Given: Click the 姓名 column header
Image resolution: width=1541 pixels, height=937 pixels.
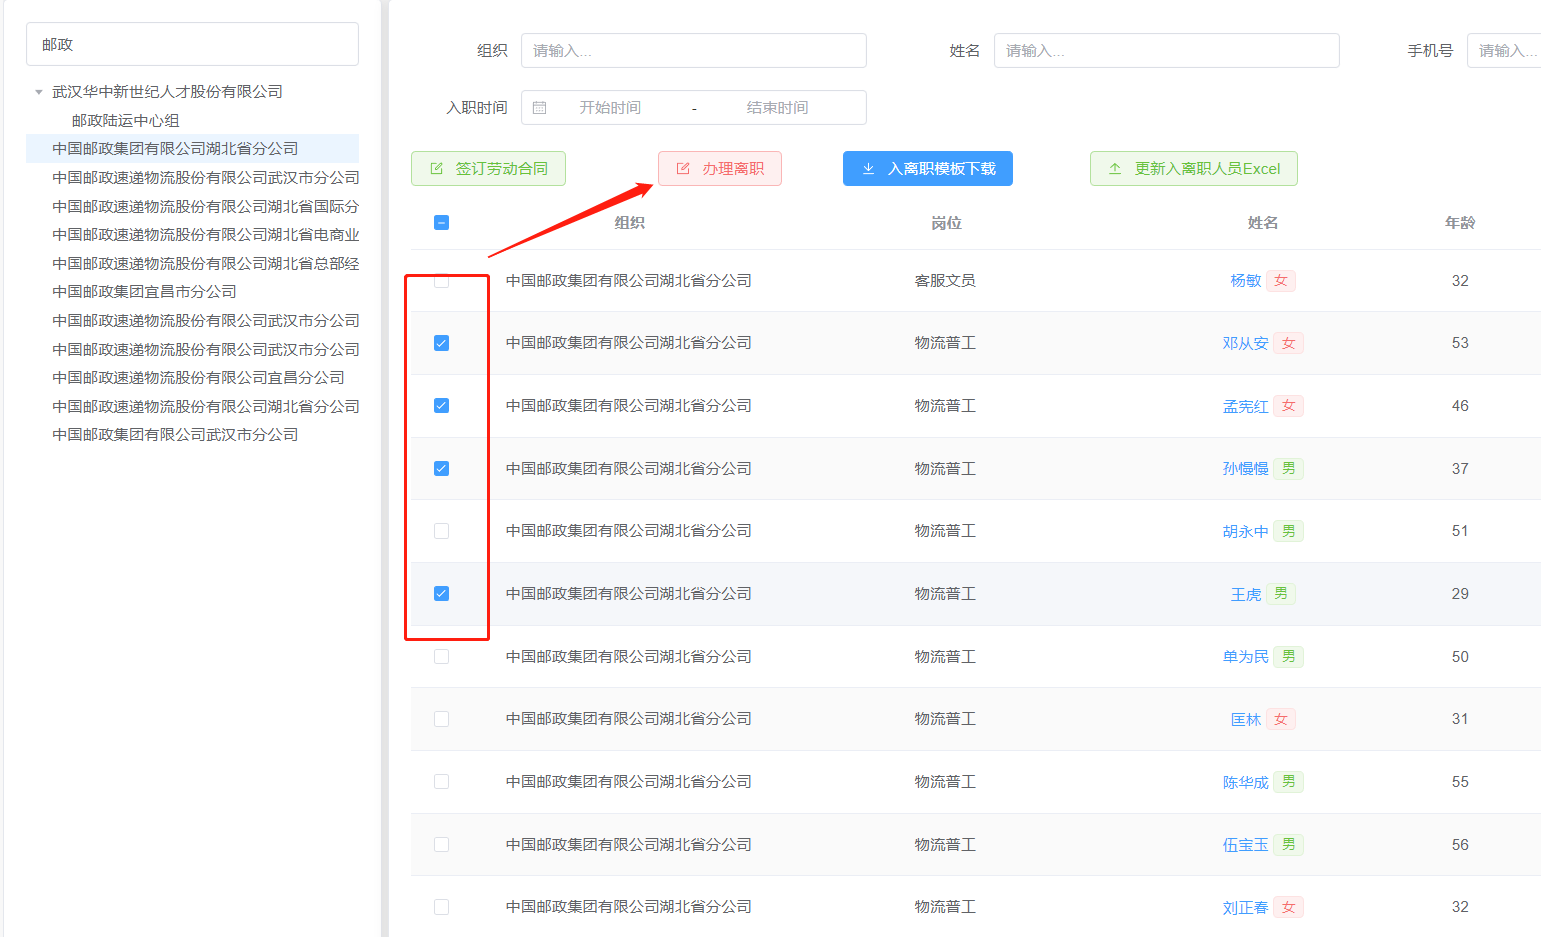Looking at the screenshot, I should pyautogui.click(x=1263, y=223).
